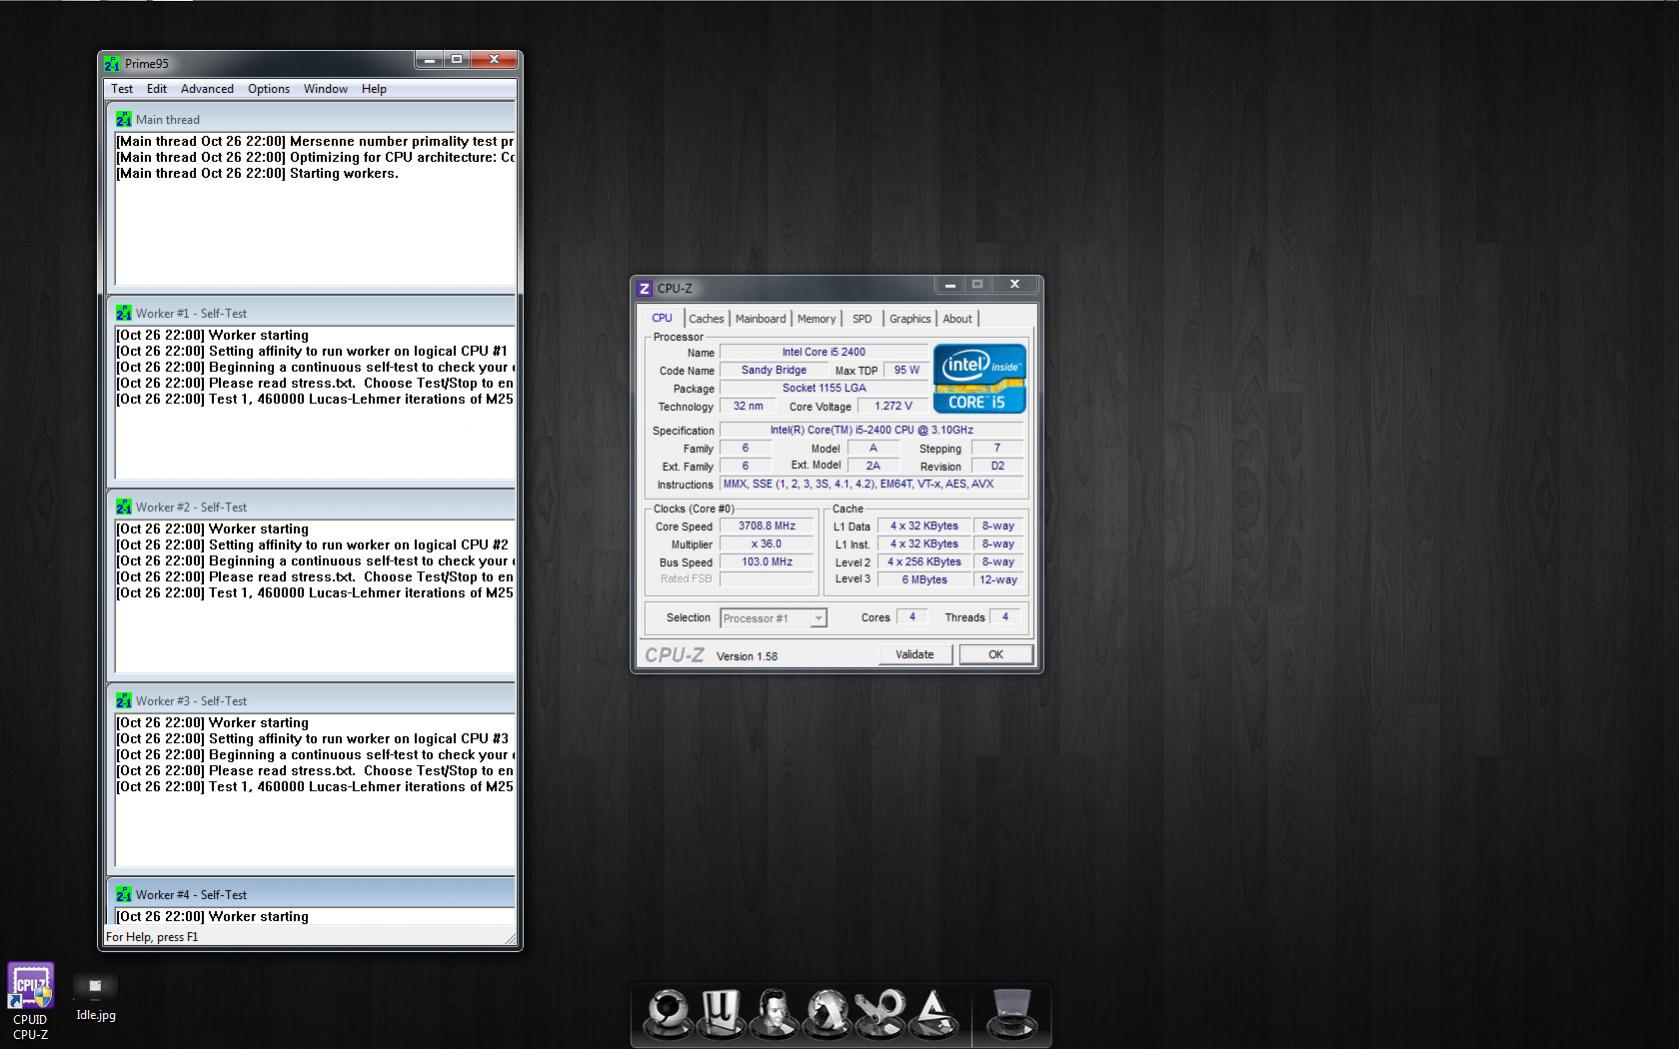This screenshot has height=1049, width=1679.
Task: Click the 'Sandy Bridge' code name value
Action: click(x=774, y=370)
